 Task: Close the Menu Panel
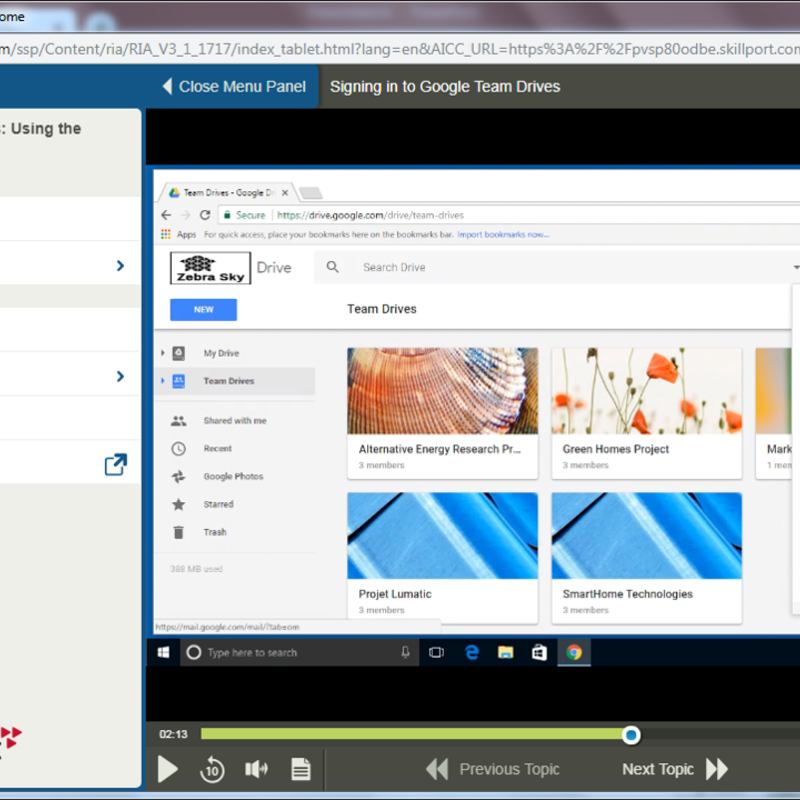coord(234,86)
